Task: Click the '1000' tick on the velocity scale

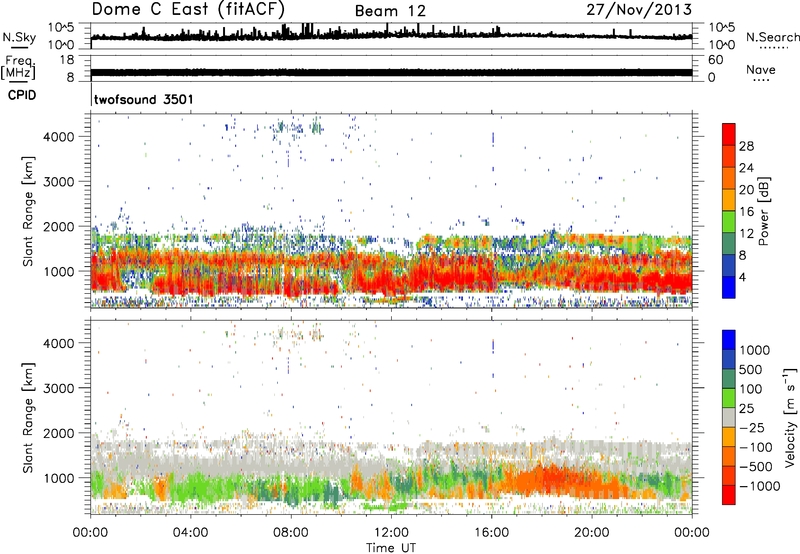Action: tap(755, 350)
